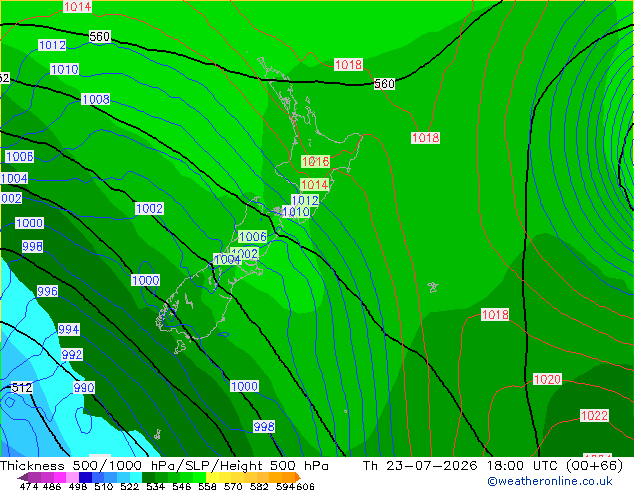Click the legend value 486
The width and height of the screenshot is (634, 490).
(52, 486)
